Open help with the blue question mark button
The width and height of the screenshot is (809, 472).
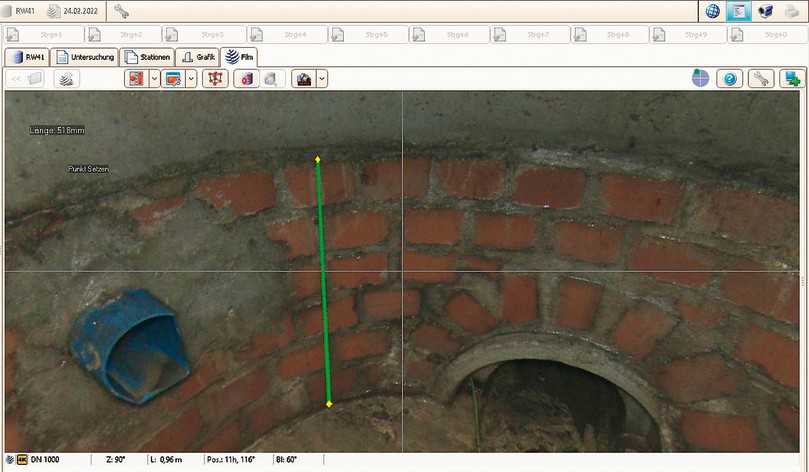coord(729,78)
